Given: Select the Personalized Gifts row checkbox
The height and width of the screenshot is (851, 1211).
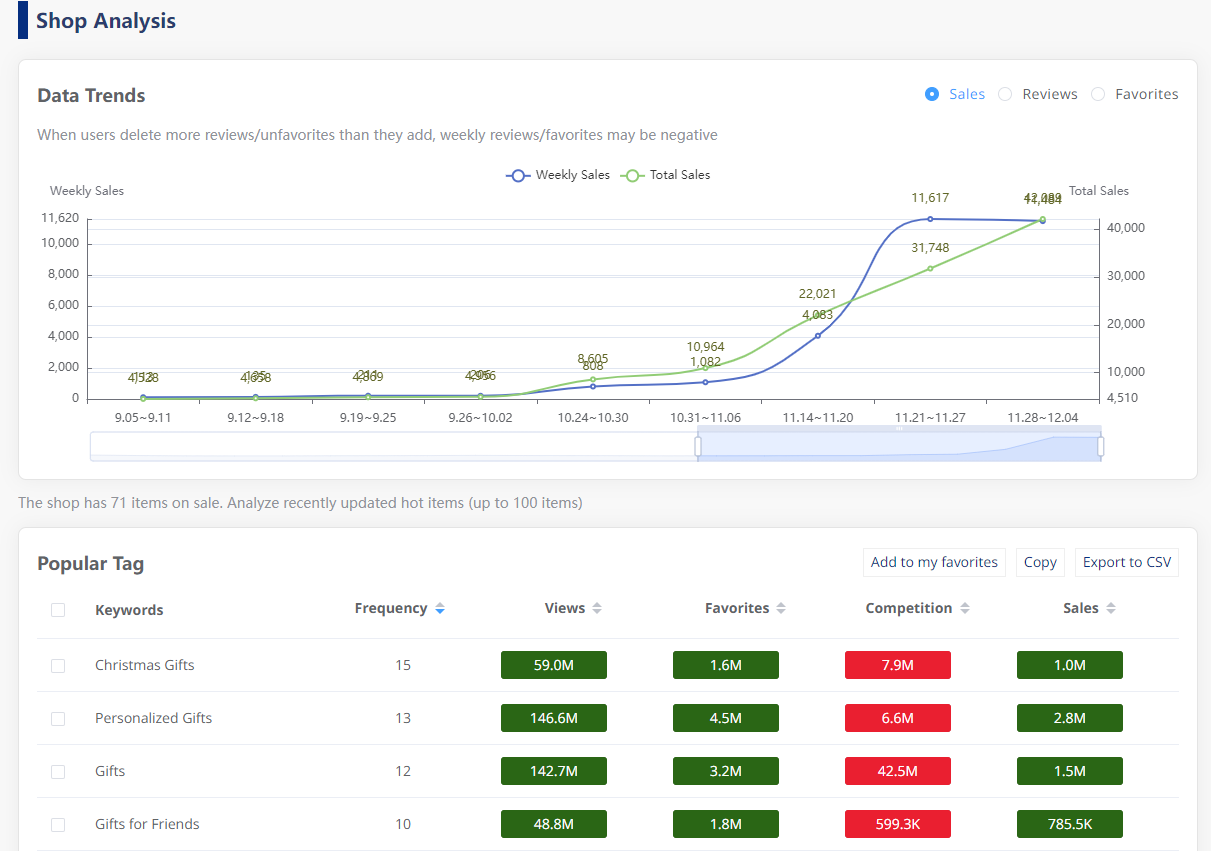Looking at the screenshot, I should point(58,718).
